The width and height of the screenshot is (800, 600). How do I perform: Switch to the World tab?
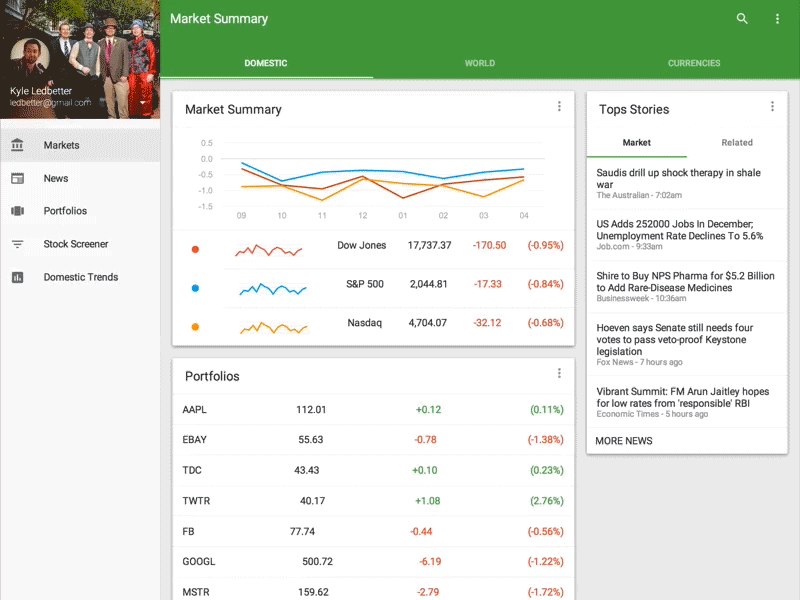coord(480,63)
